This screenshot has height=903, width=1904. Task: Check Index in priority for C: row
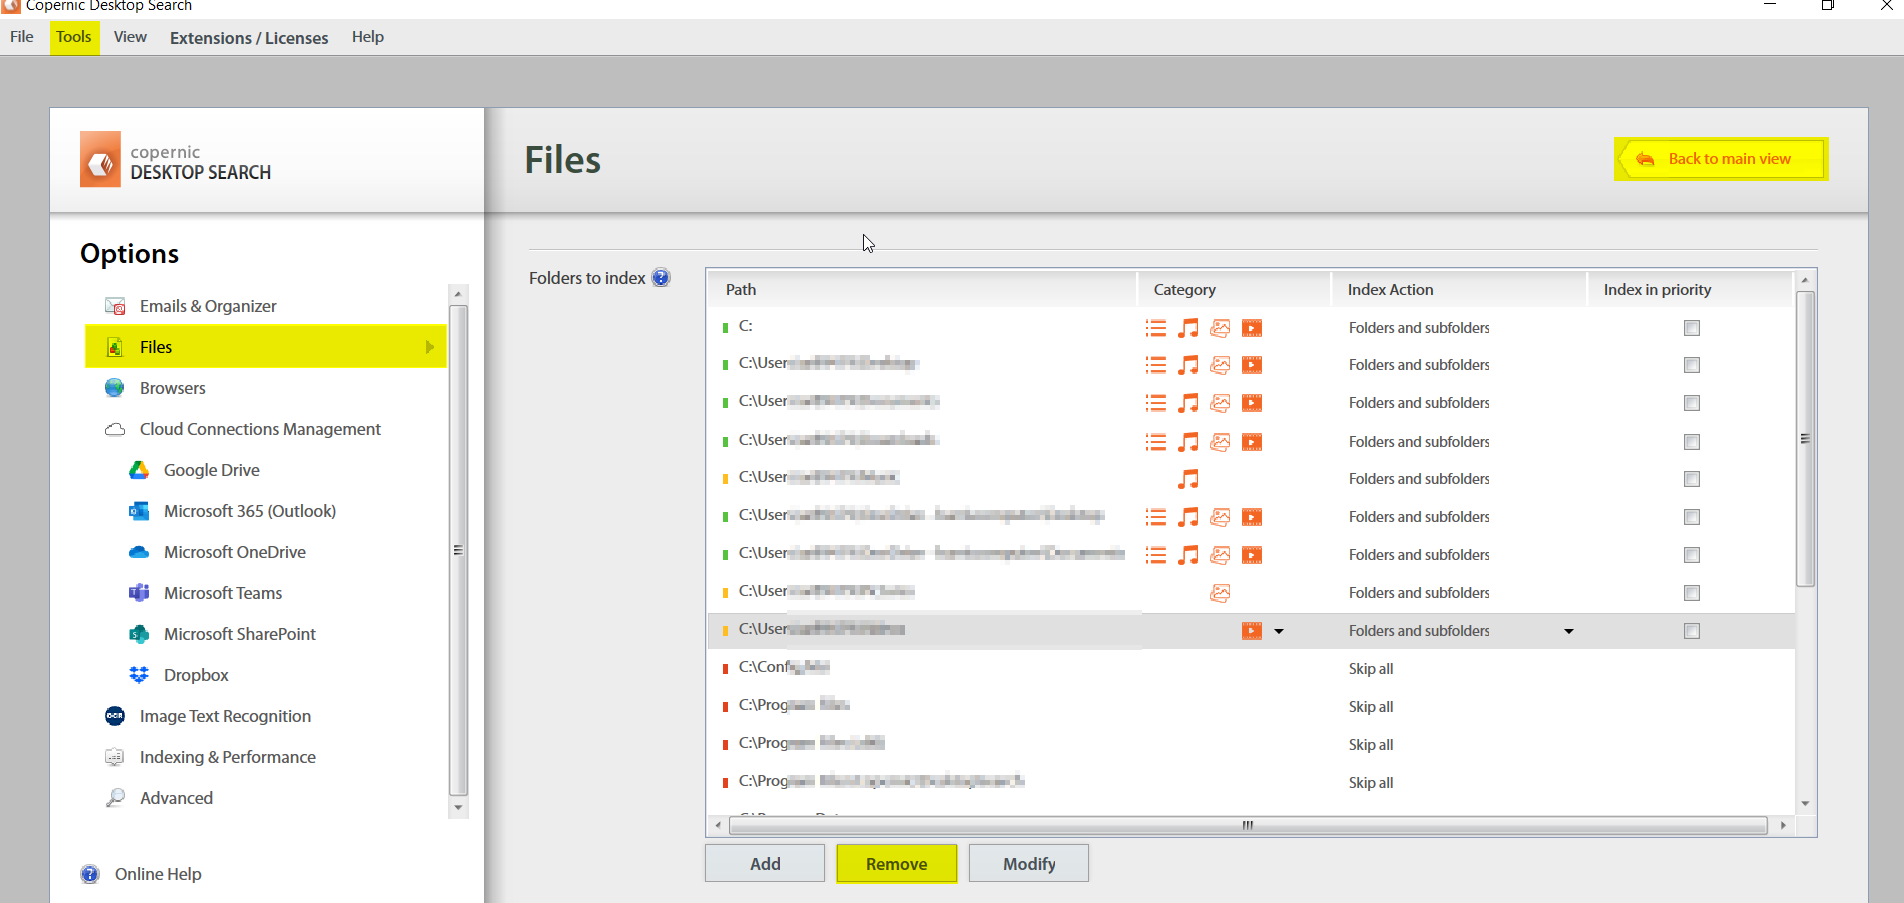[1692, 328]
